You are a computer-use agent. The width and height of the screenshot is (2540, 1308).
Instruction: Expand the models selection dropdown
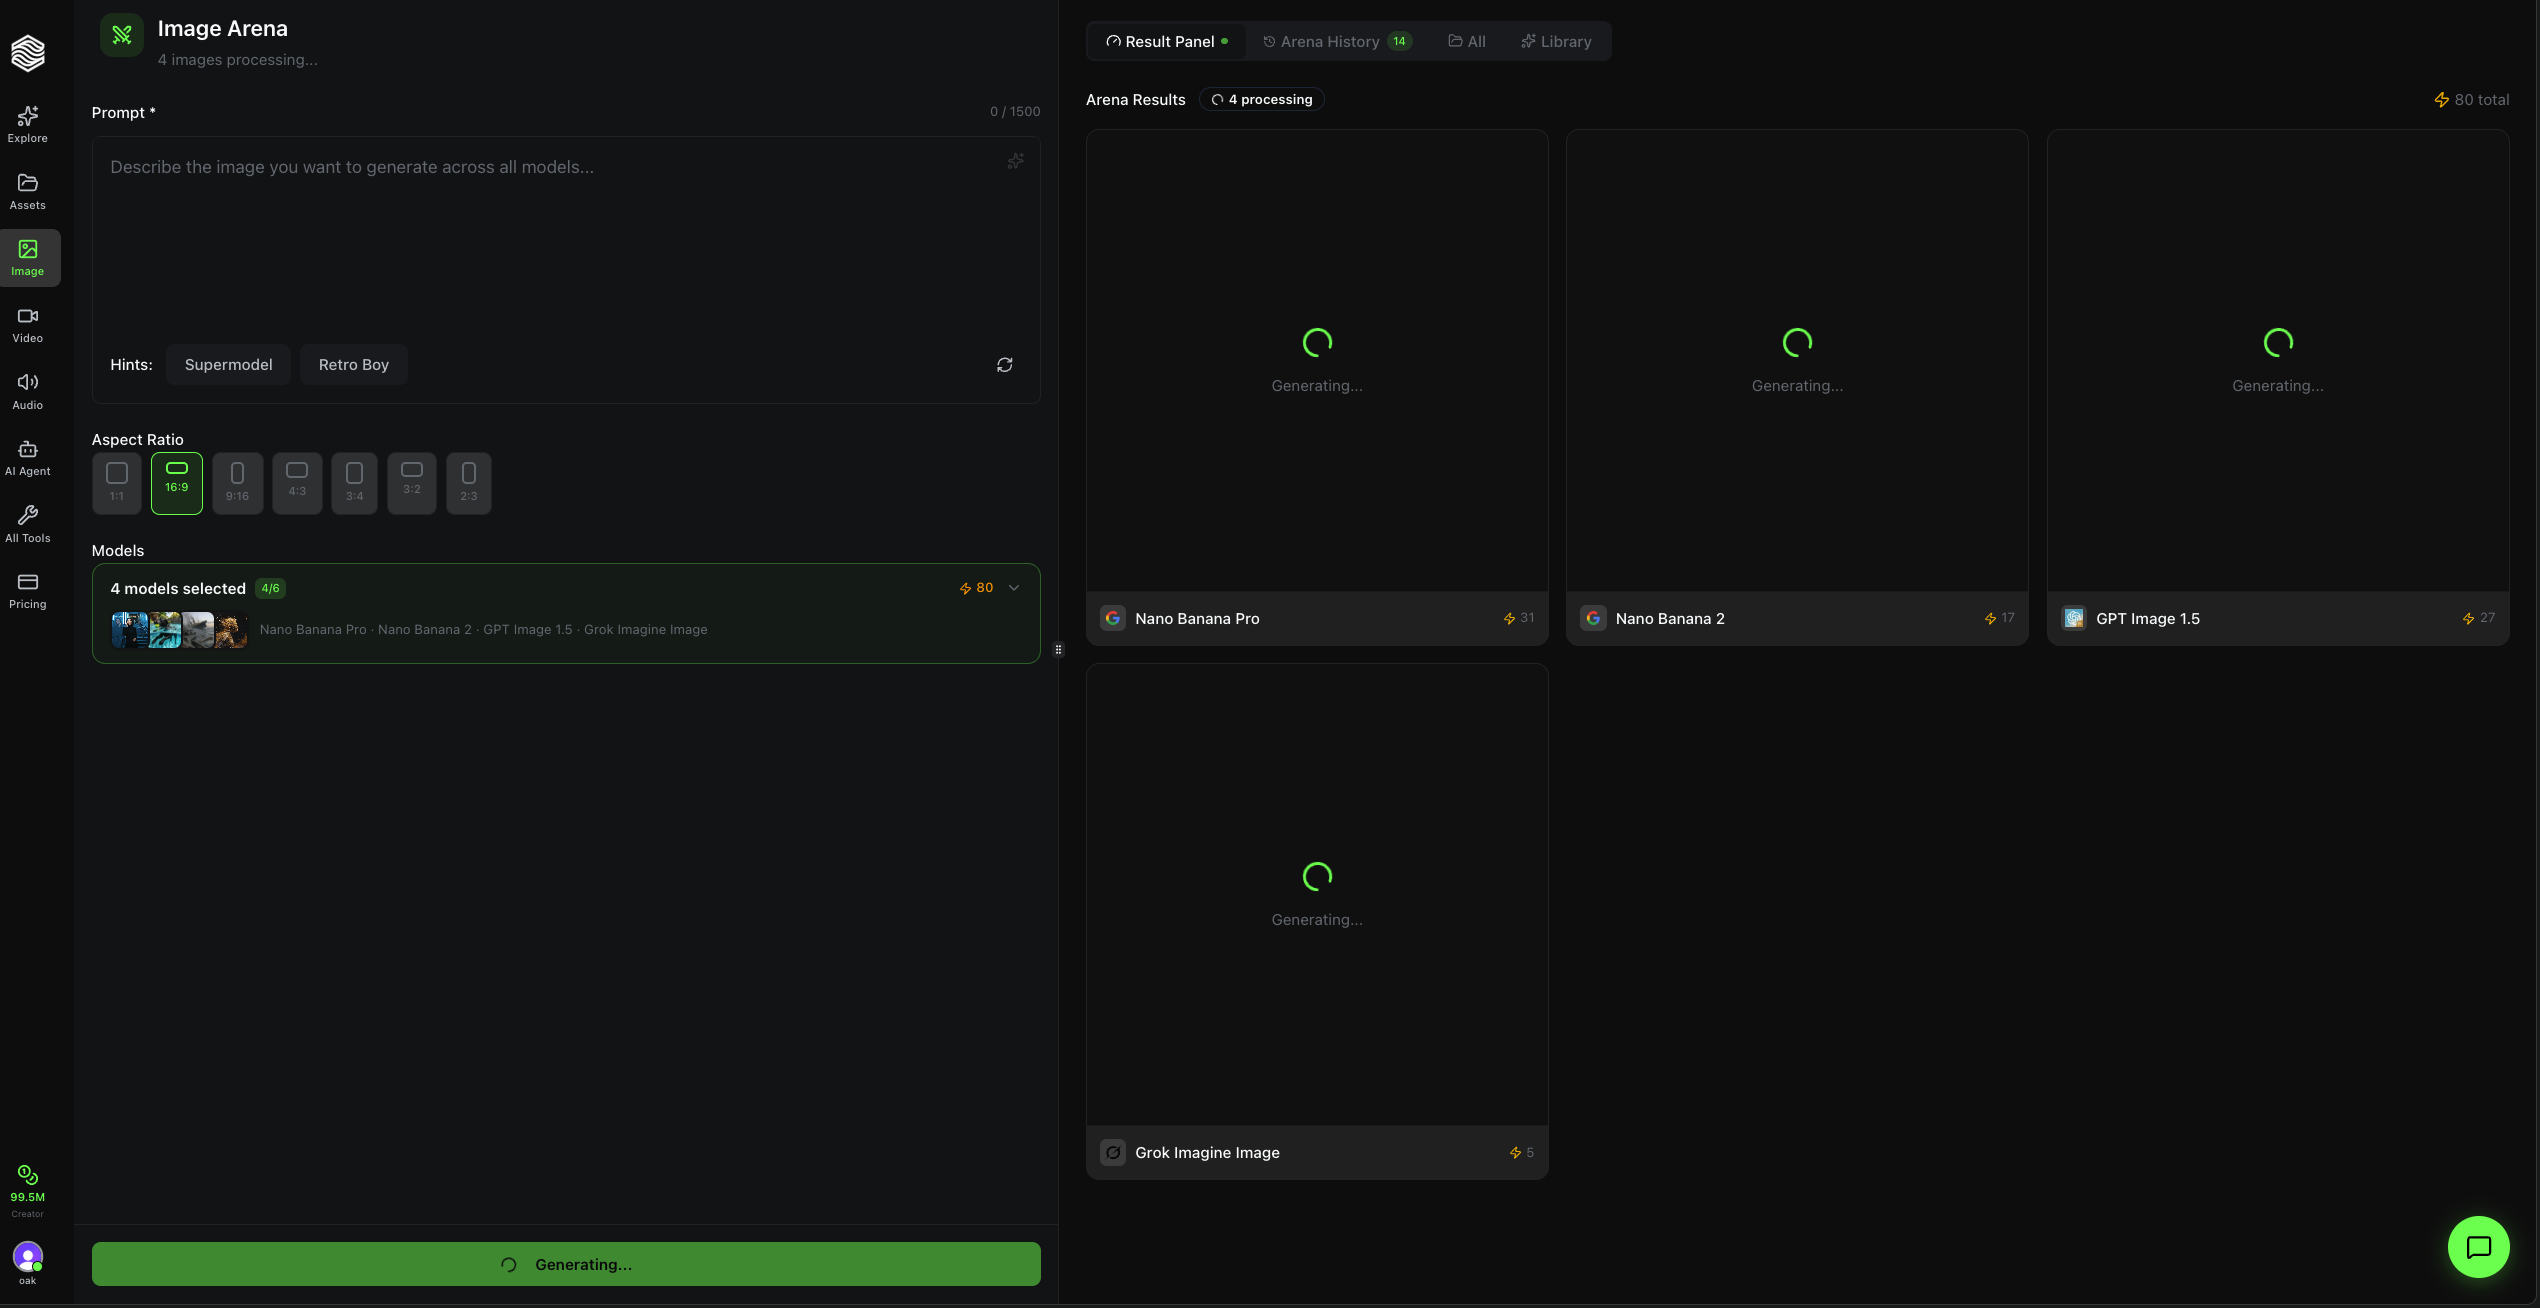pos(1015,588)
